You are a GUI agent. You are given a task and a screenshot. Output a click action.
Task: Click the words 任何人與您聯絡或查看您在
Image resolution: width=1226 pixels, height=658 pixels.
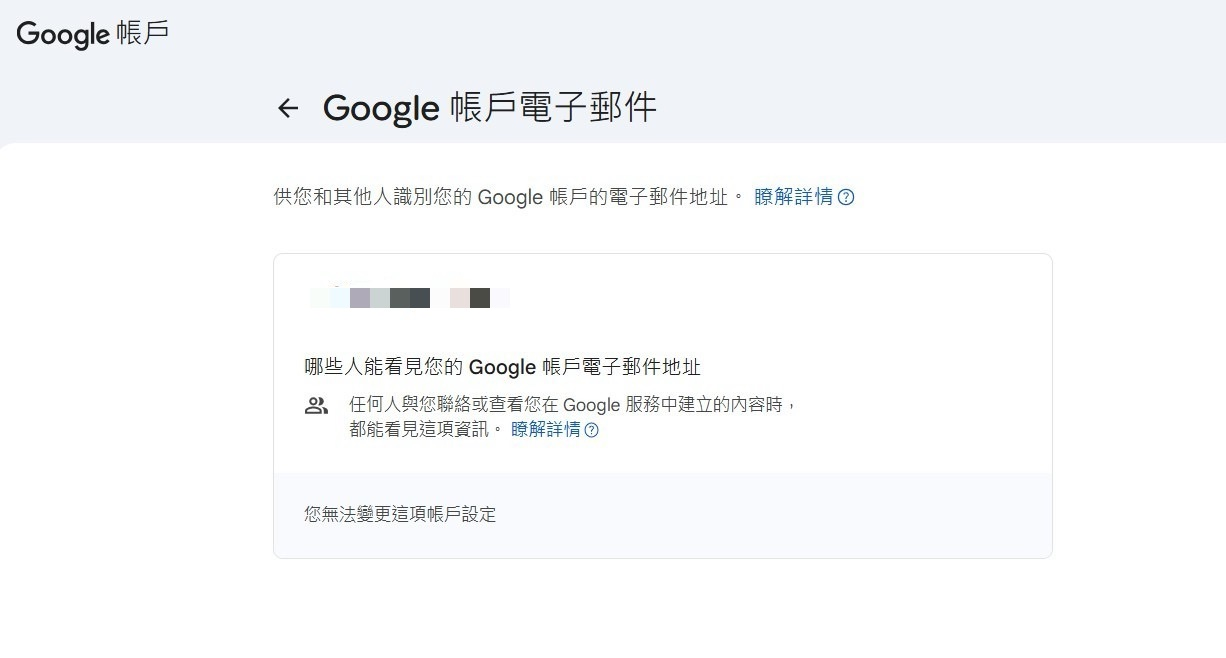[453, 405]
